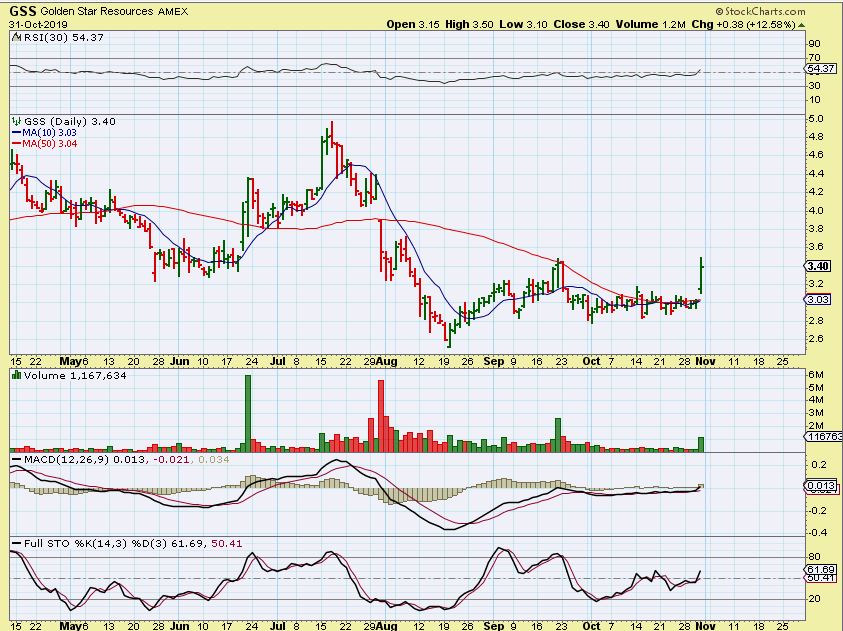Click the Volume legend bar icon
The height and width of the screenshot is (631, 843).
pyautogui.click(x=14, y=375)
